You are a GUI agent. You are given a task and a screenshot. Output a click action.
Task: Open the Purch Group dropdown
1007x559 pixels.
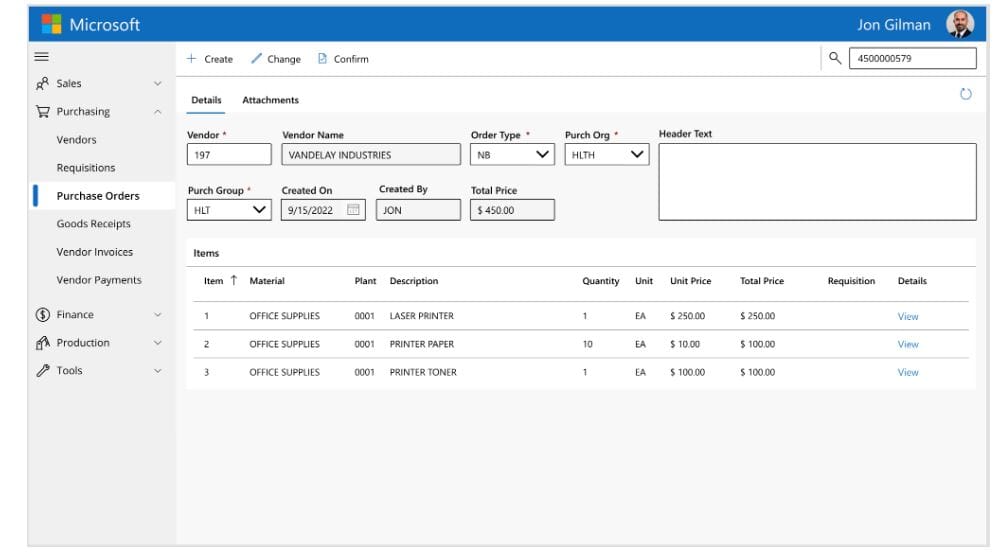click(259, 210)
